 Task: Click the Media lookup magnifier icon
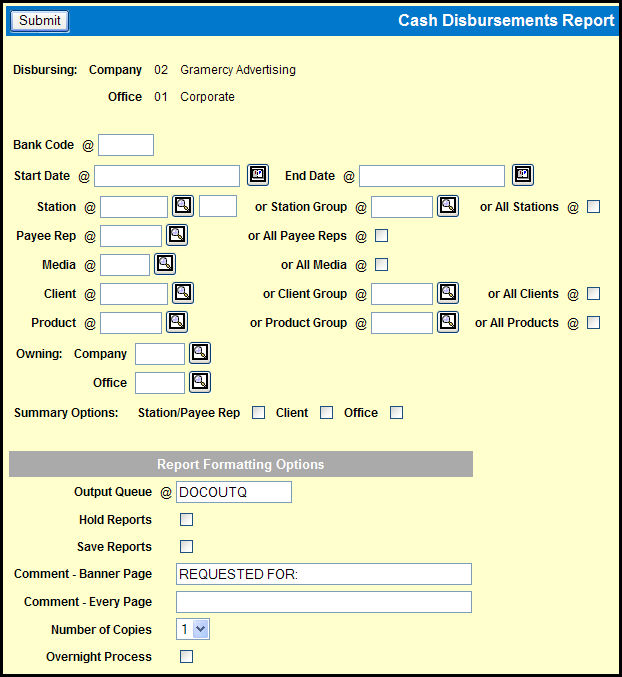tap(164, 264)
